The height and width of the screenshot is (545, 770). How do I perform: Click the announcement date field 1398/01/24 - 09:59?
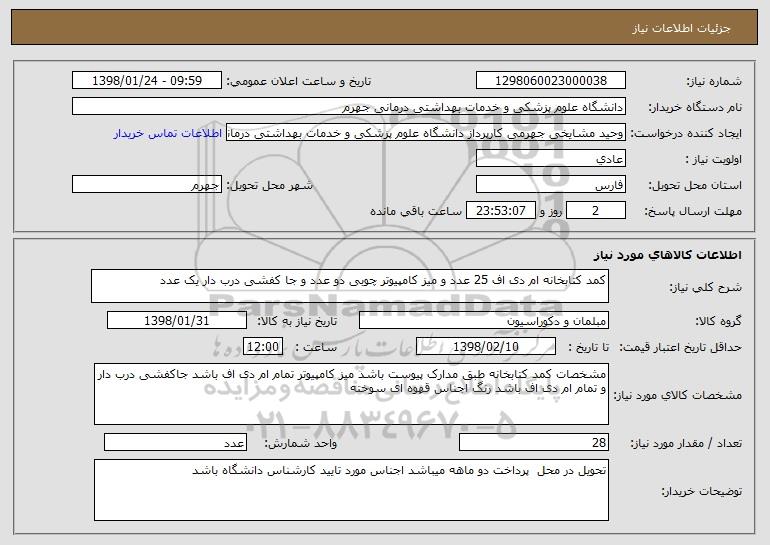(147, 81)
